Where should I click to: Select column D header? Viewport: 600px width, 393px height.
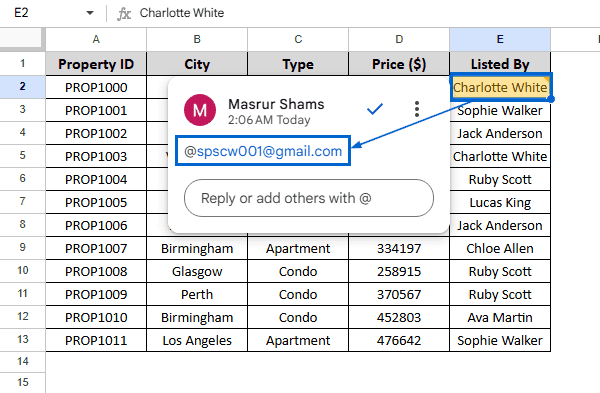(399, 39)
